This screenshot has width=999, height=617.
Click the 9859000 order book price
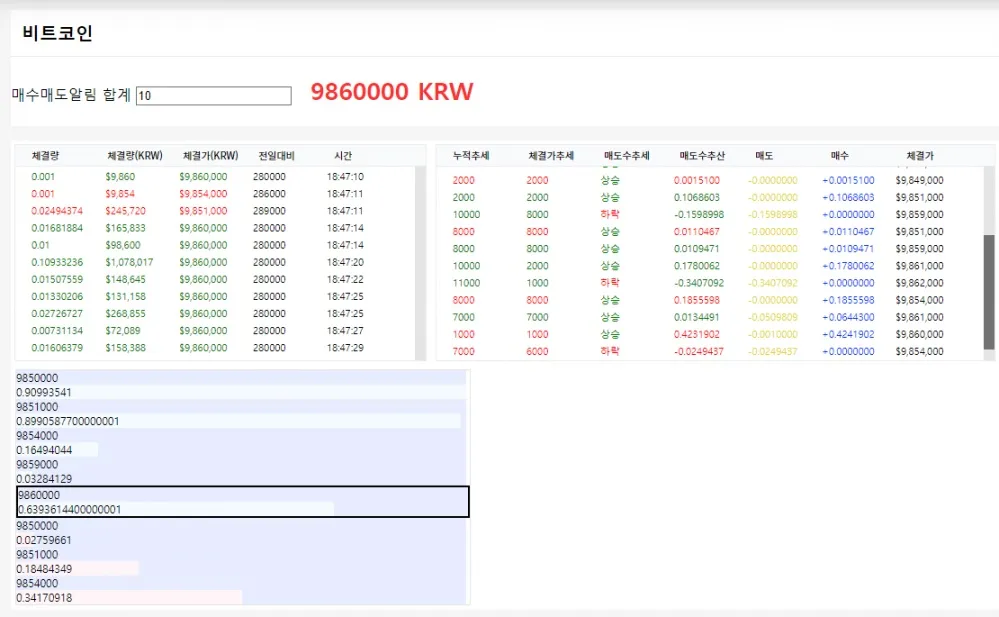[x=37, y=465]
